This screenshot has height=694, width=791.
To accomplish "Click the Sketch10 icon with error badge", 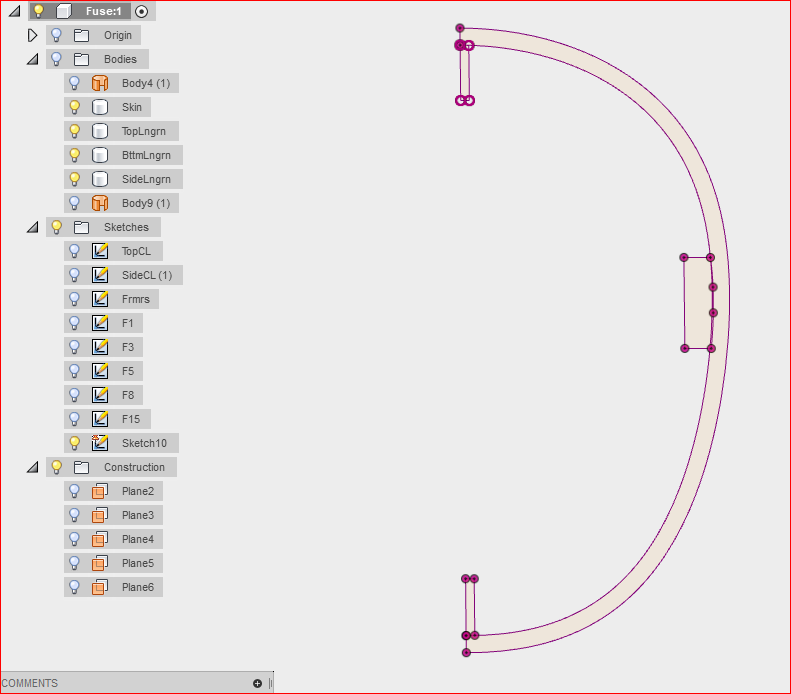I will (x=100, y=443).
